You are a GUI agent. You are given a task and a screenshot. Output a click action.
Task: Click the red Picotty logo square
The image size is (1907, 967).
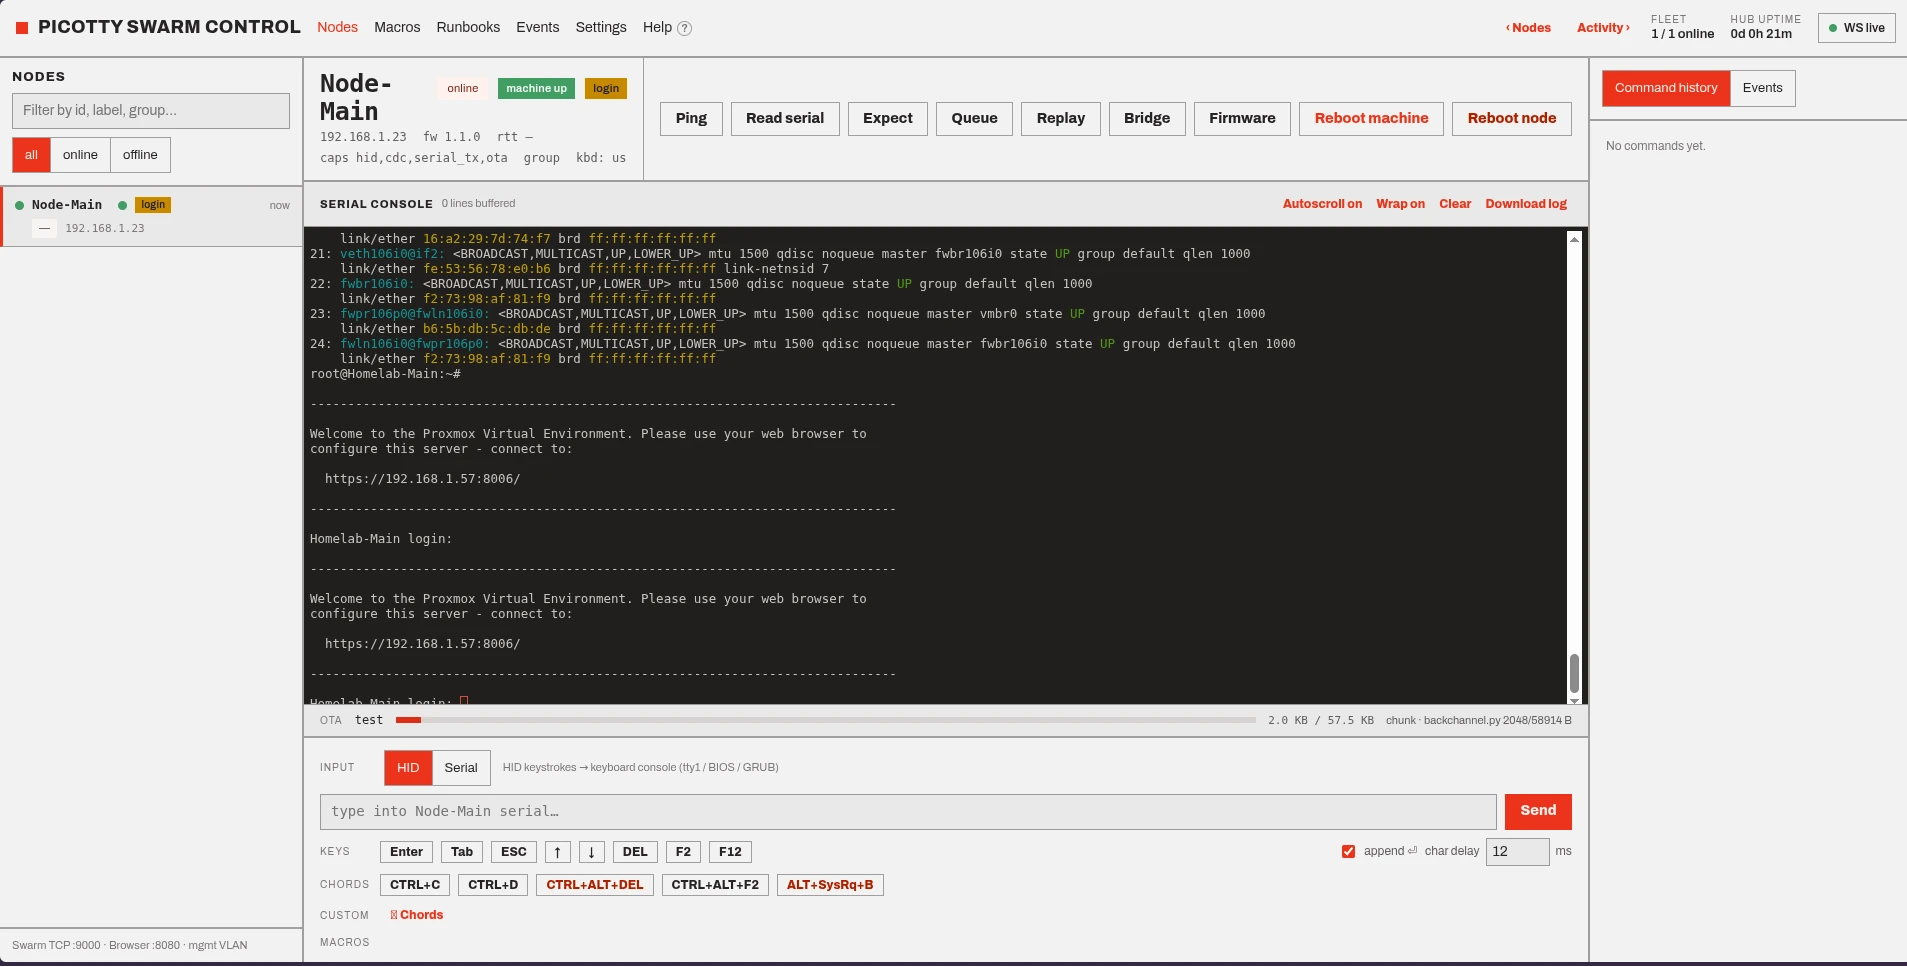pos(22,28)
